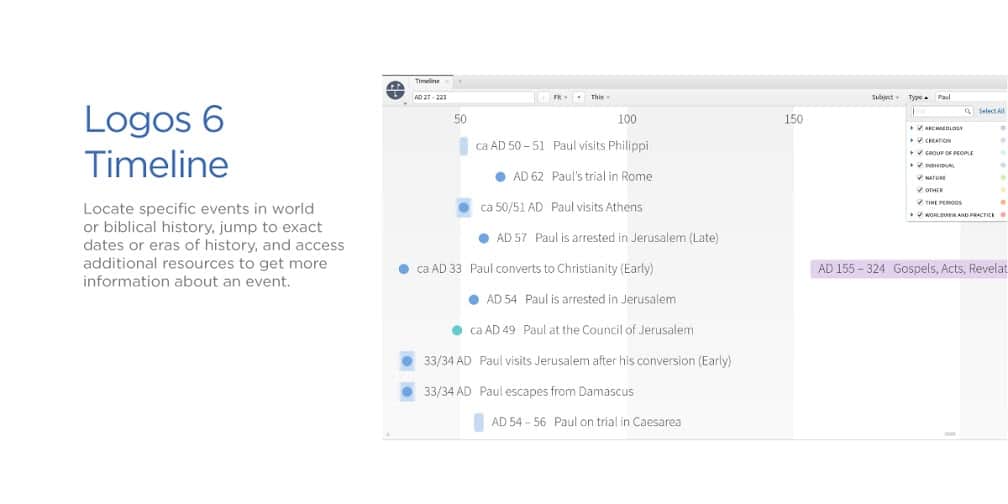Click the search magnifier in the Type filter
Screen dimensions: 1008x504
point(967,111)
